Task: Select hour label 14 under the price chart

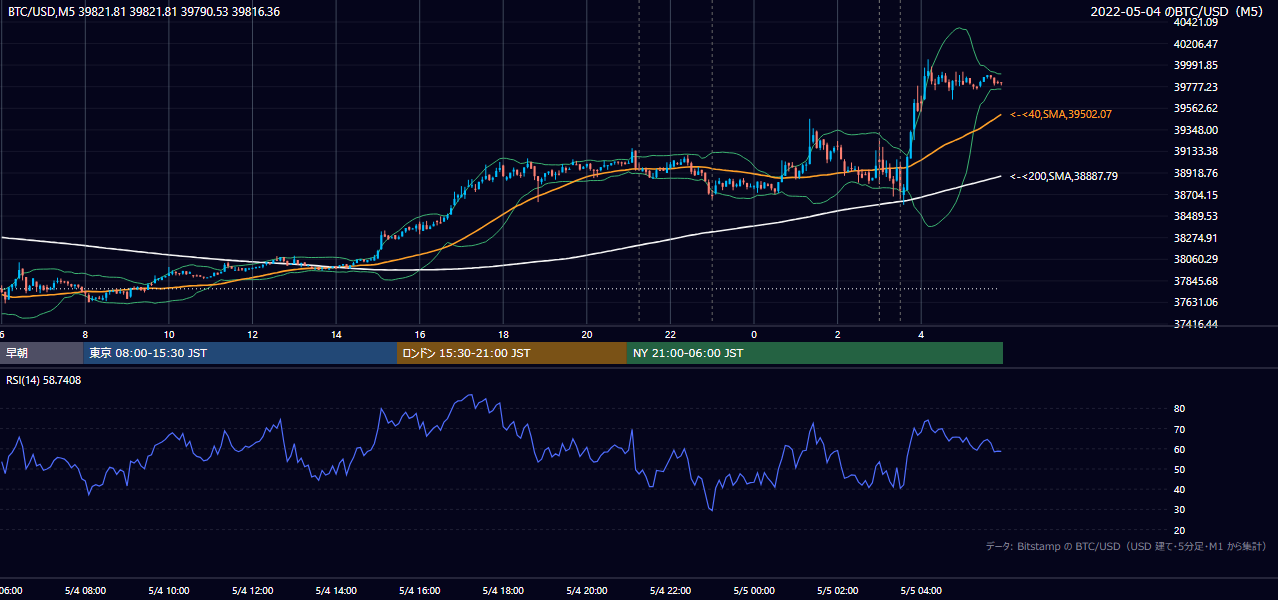Action: tap(336, 334)
